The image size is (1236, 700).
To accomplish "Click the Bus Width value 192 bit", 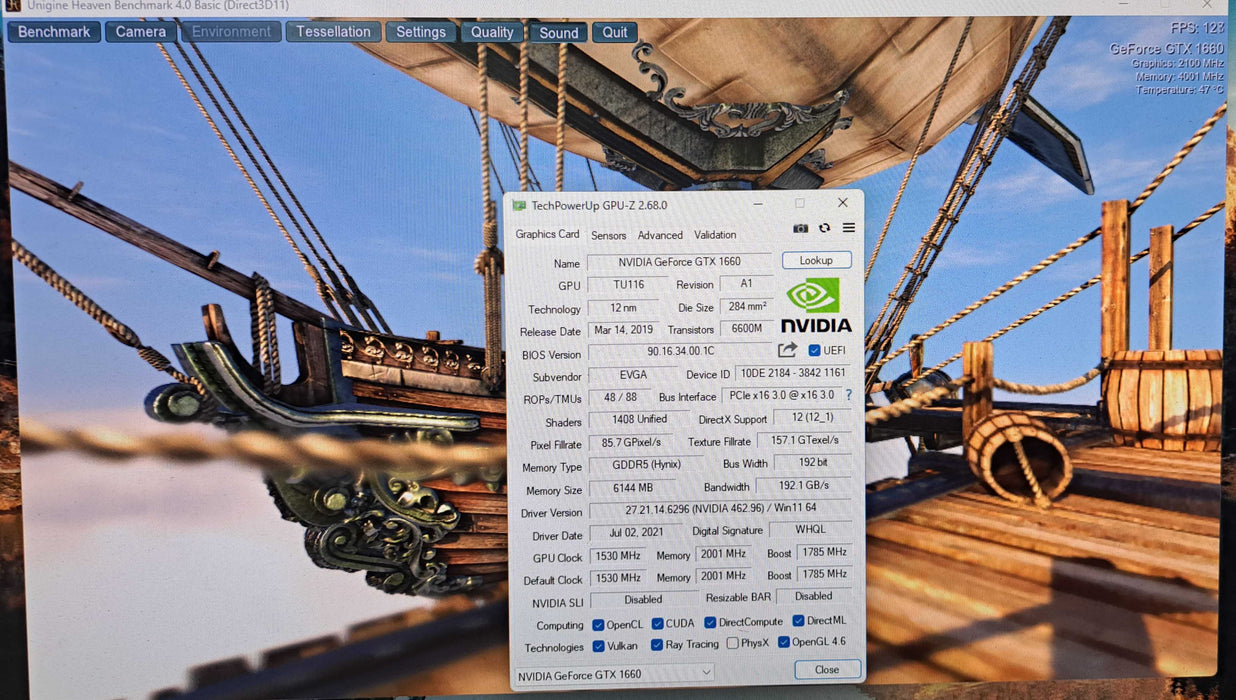I will pyautogui.click(x=813, y=463).
